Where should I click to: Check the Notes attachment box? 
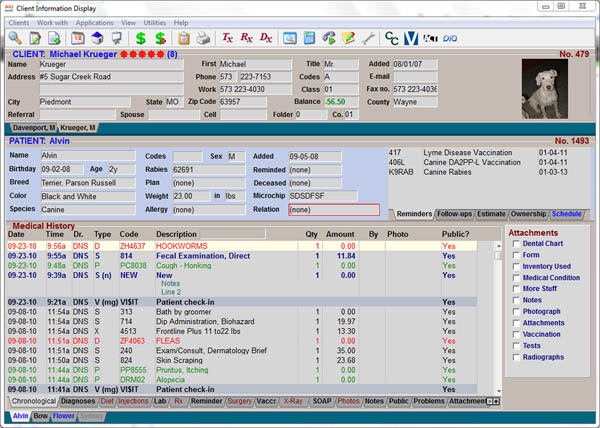point(516,300)
